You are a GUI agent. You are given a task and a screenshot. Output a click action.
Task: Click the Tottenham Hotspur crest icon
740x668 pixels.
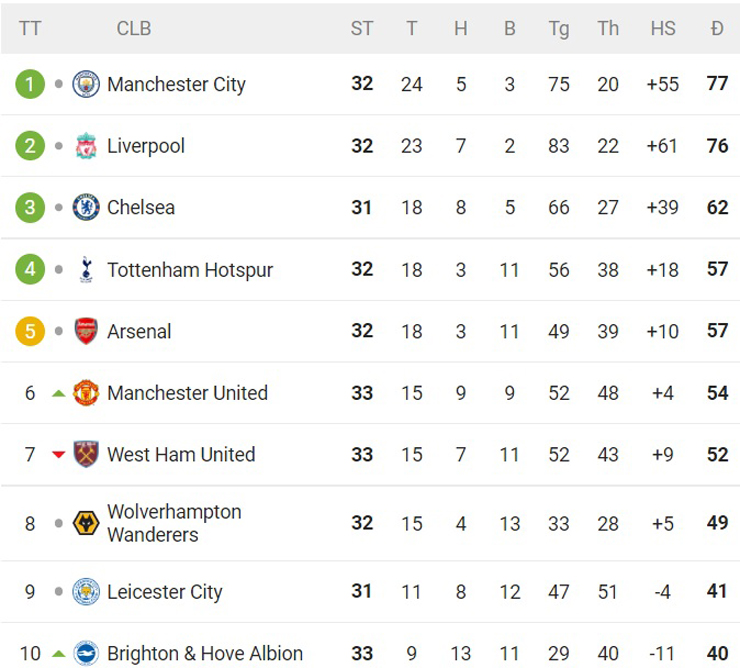(x=87, y=270)
